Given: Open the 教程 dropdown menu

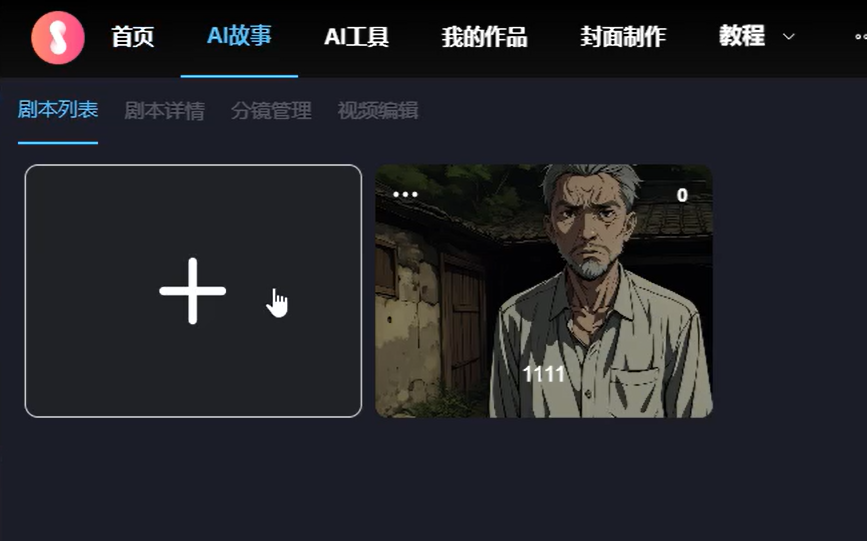Looking at the screenshot, I should [x=742, y=37].
